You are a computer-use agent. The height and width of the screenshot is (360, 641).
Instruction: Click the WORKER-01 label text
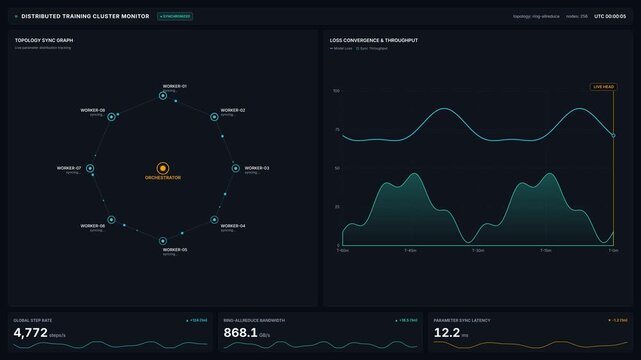point(175,86)
